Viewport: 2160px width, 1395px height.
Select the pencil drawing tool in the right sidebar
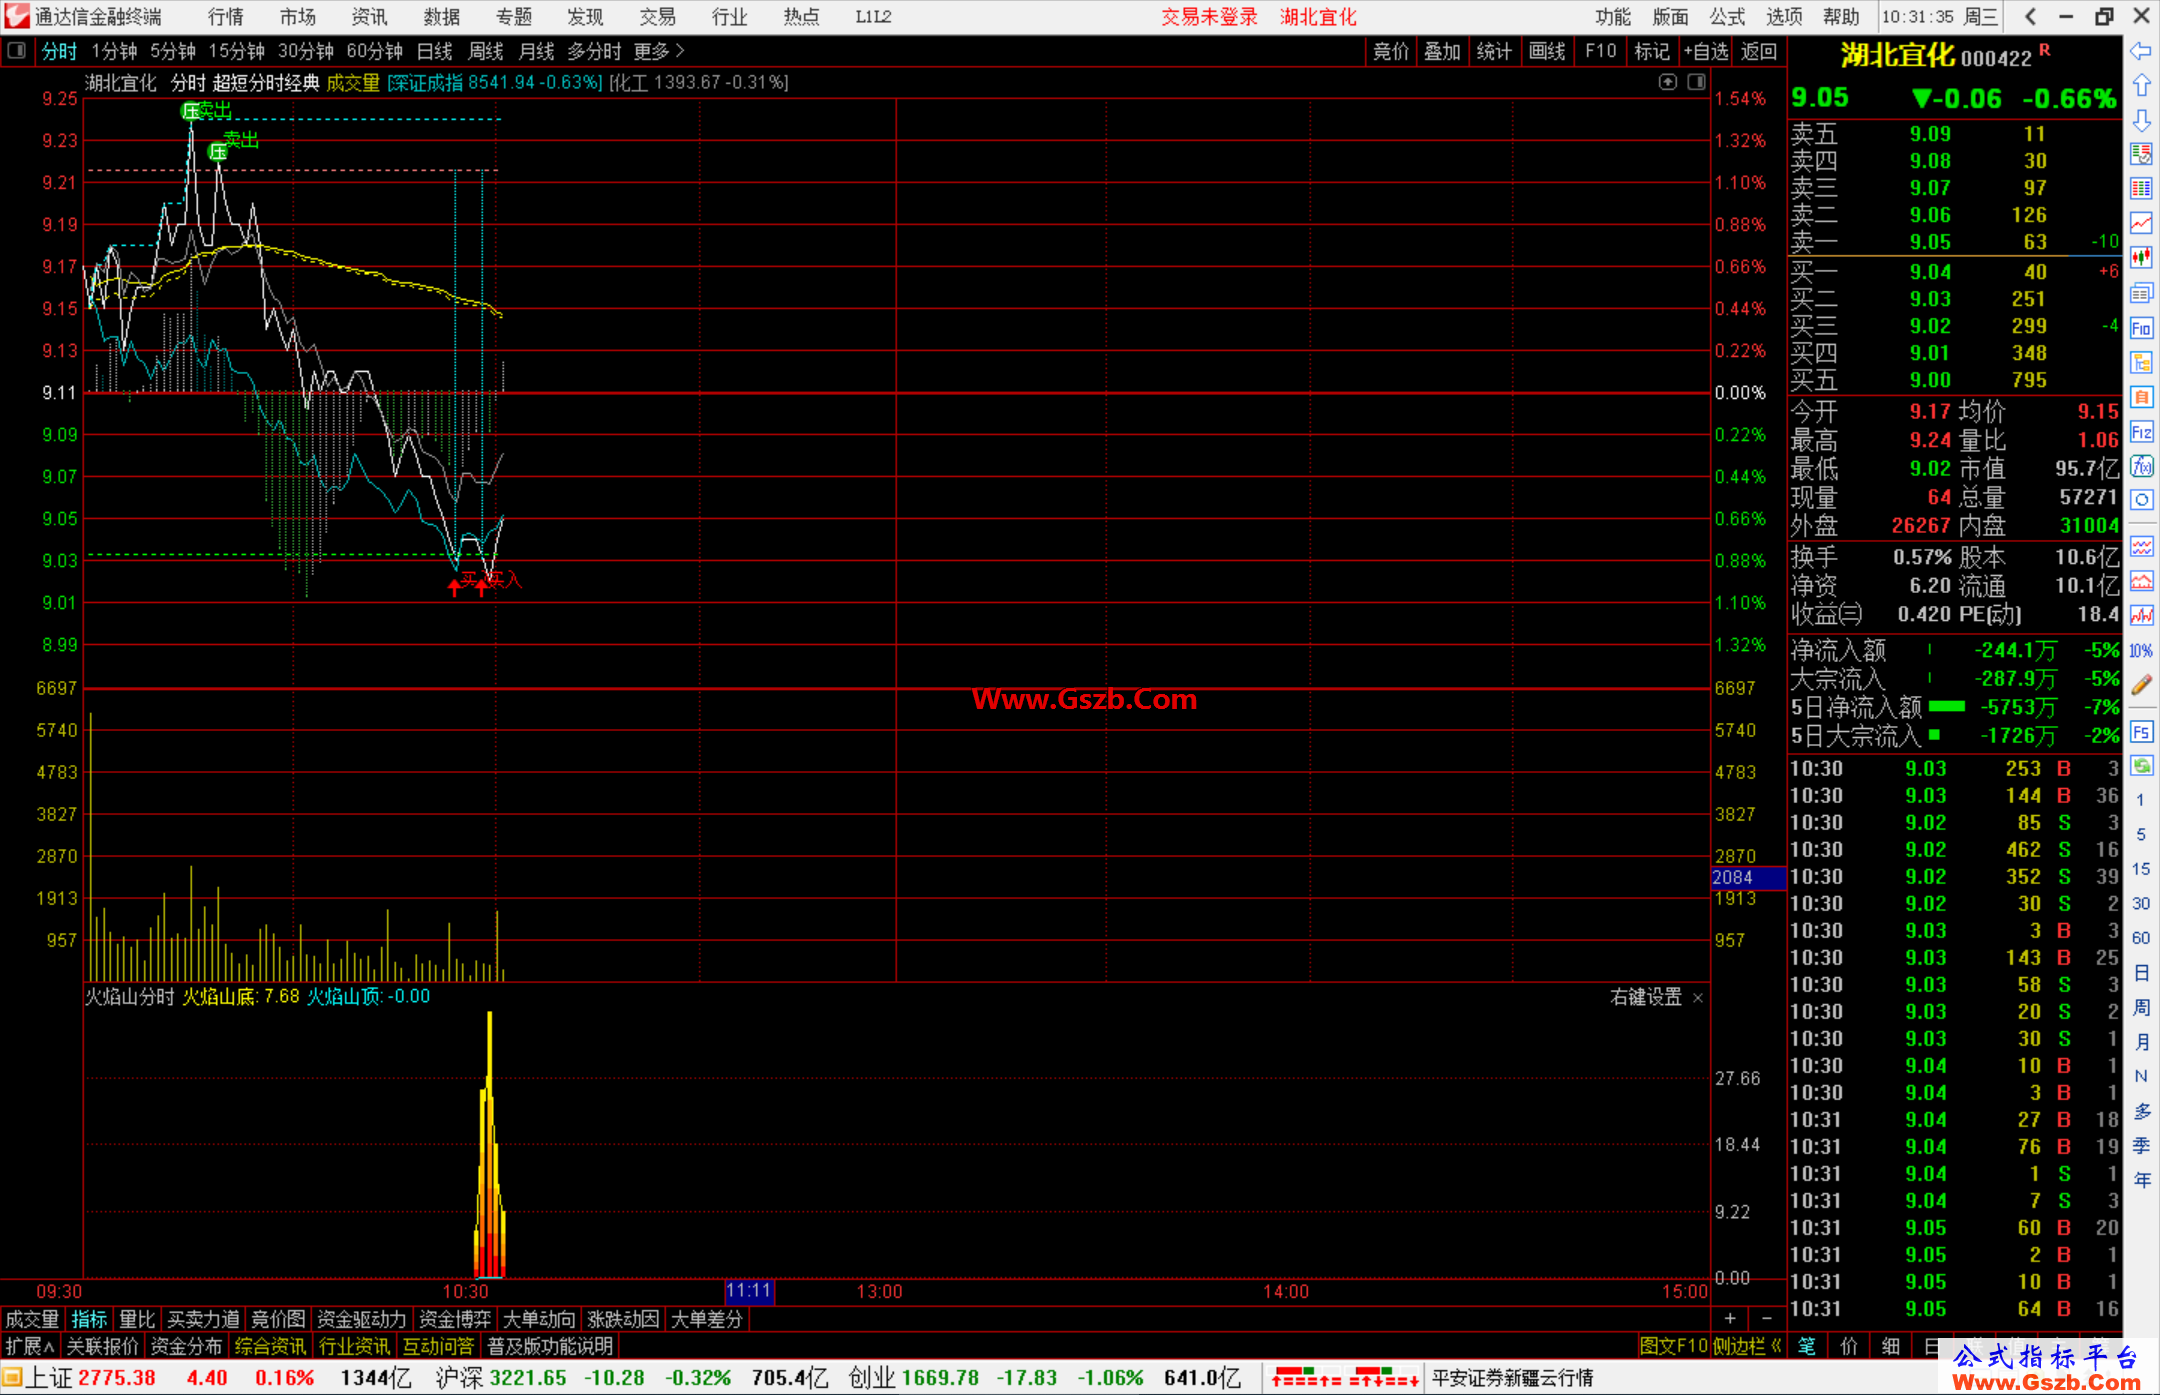(x=2141, y=685)
